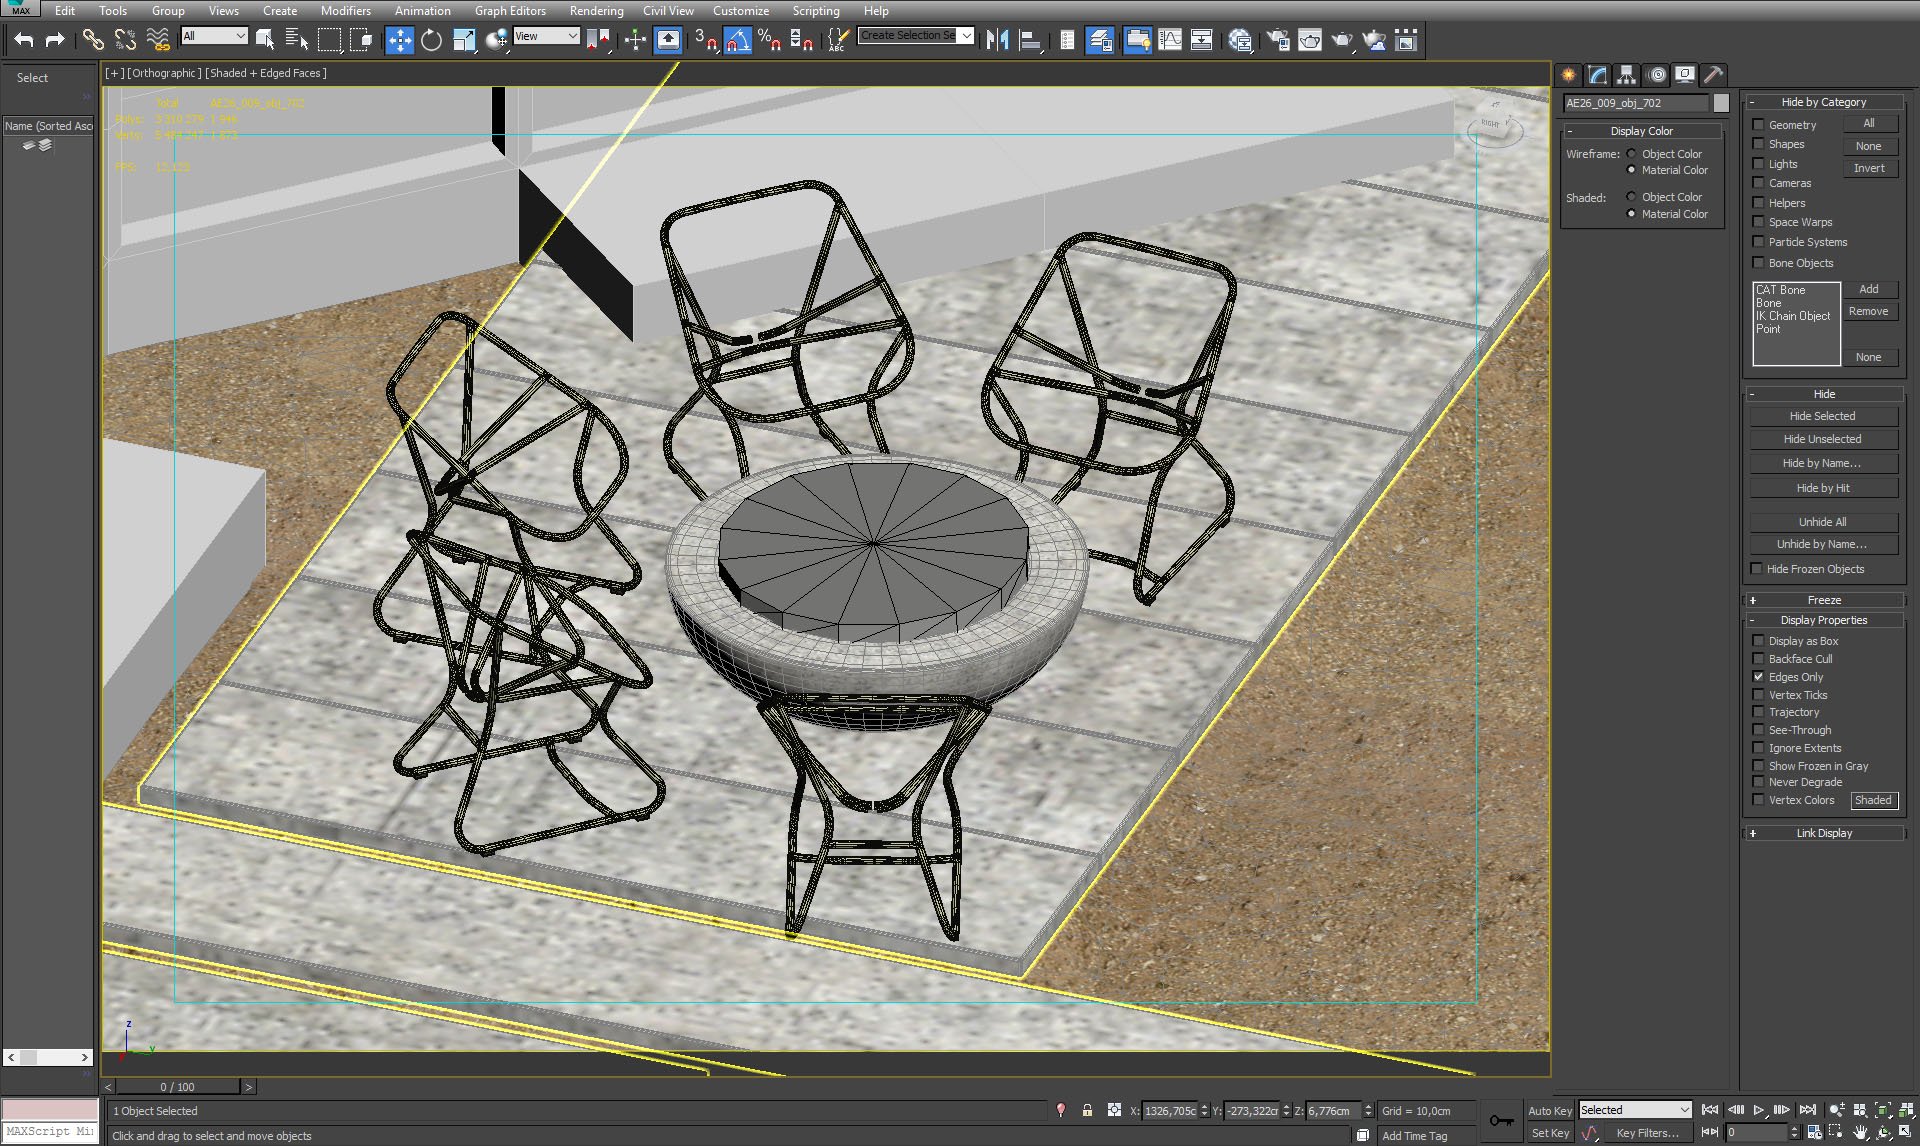This screenshot has width=1920, height=1146.
Task: Open the Modifiers menu
Action: [x=346, y=11]
